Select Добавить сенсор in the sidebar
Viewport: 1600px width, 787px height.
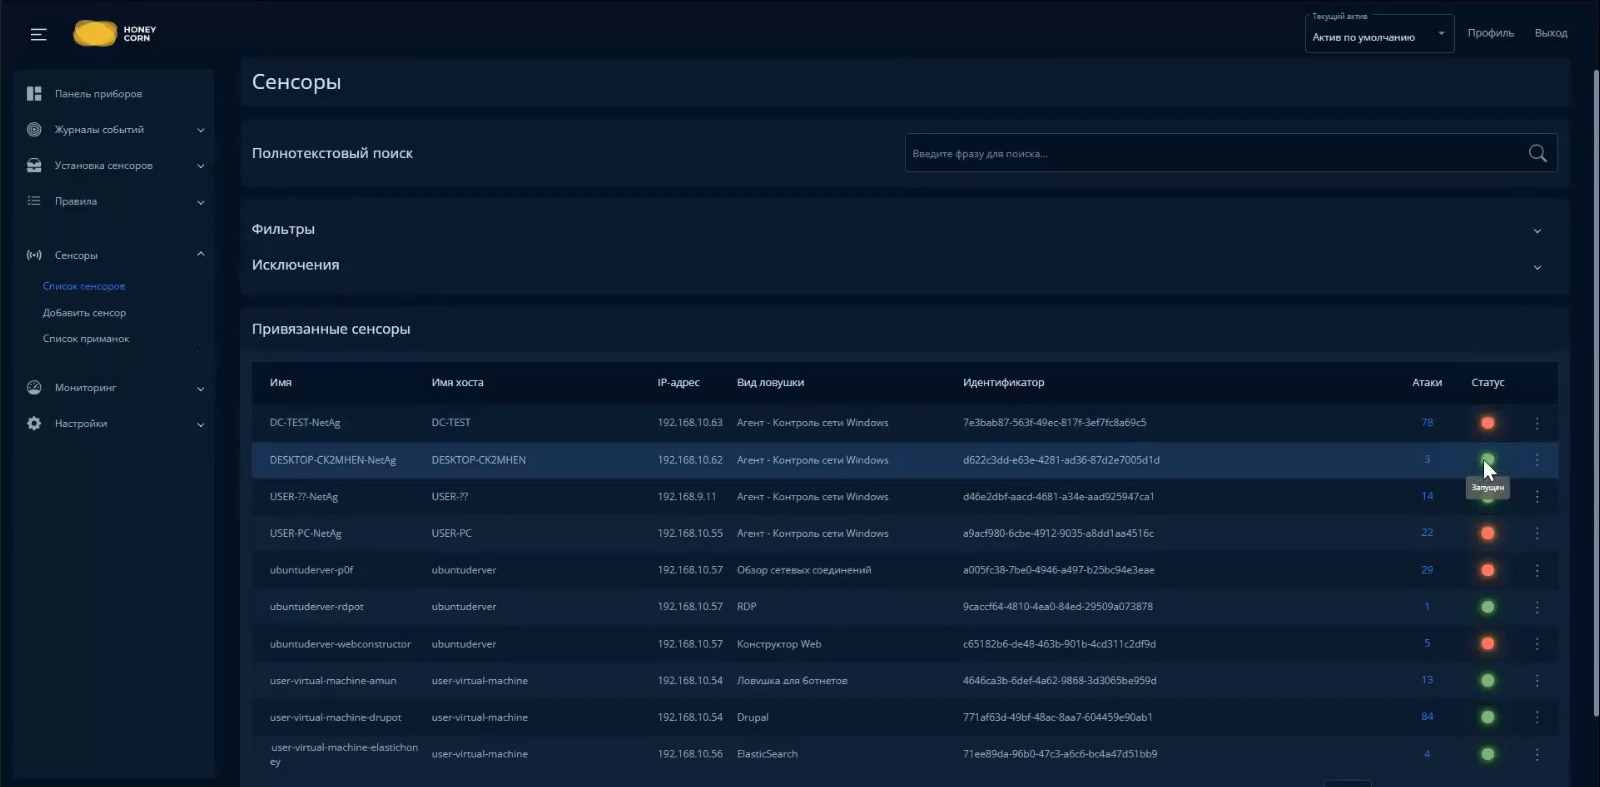click(x=84, y=313)
